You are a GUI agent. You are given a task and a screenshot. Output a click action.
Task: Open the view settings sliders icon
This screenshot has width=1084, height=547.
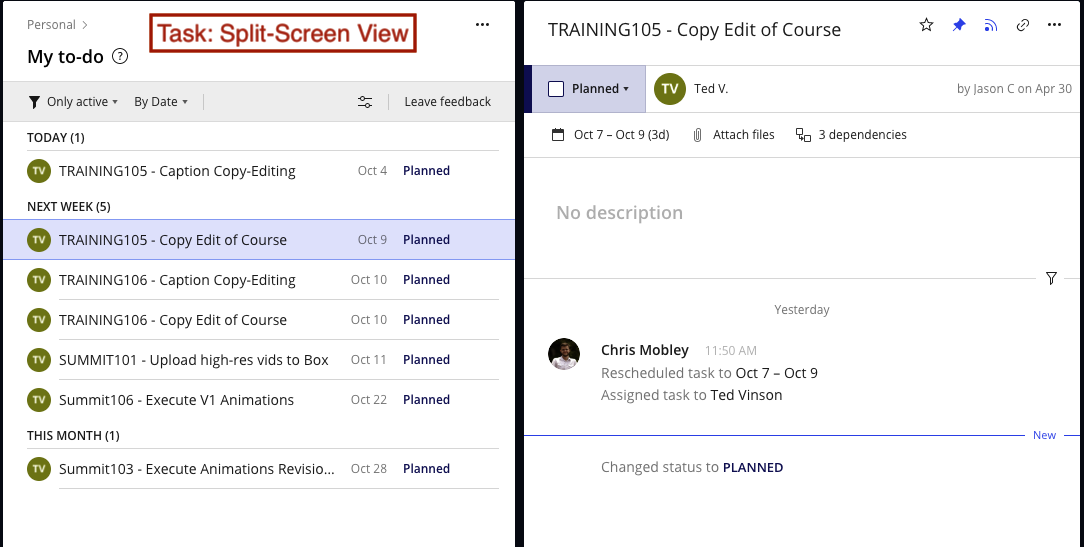(365, 102)
